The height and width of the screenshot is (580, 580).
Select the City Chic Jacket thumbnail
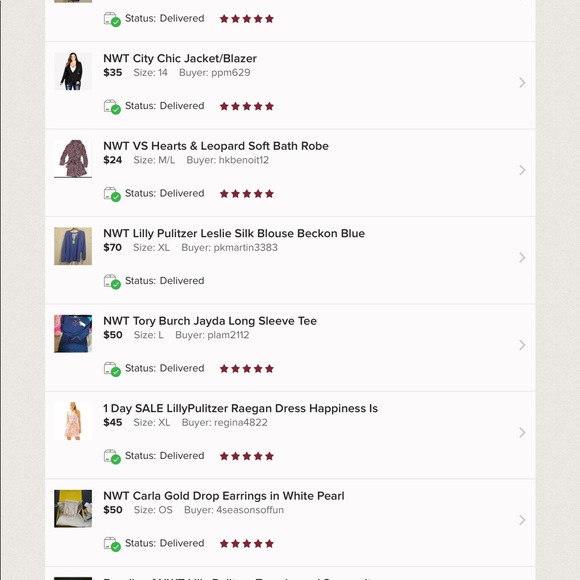(x=73, y=71)
